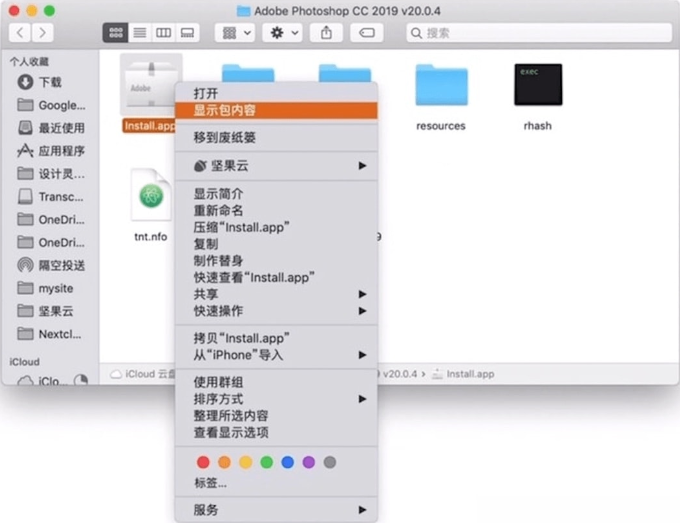Expand the 坚果云 submenu

click(x=276, y=166)
